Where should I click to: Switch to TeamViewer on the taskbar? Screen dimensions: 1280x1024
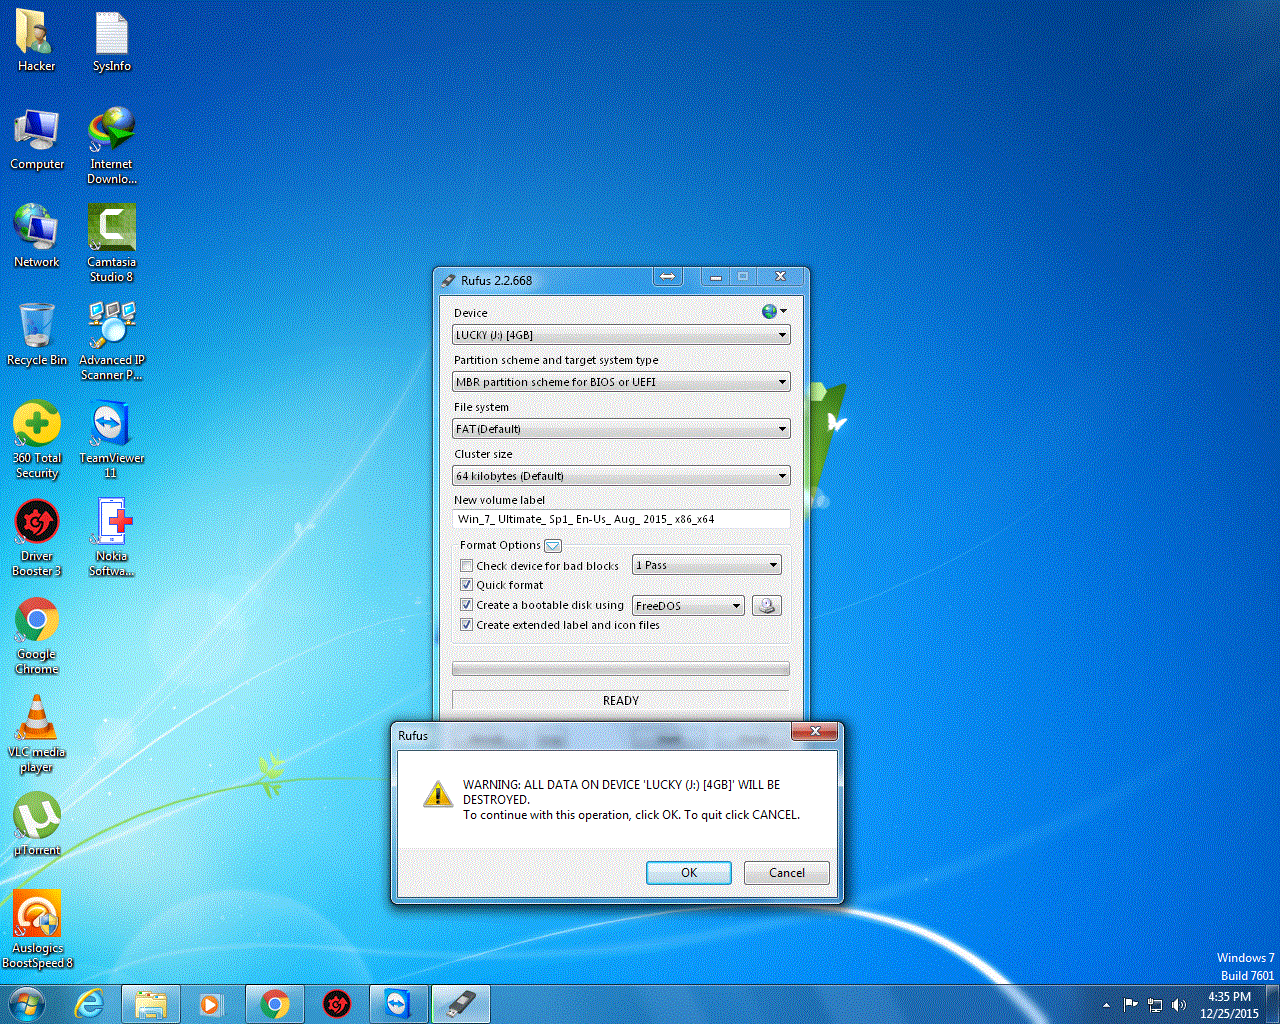pos(399,1004)
